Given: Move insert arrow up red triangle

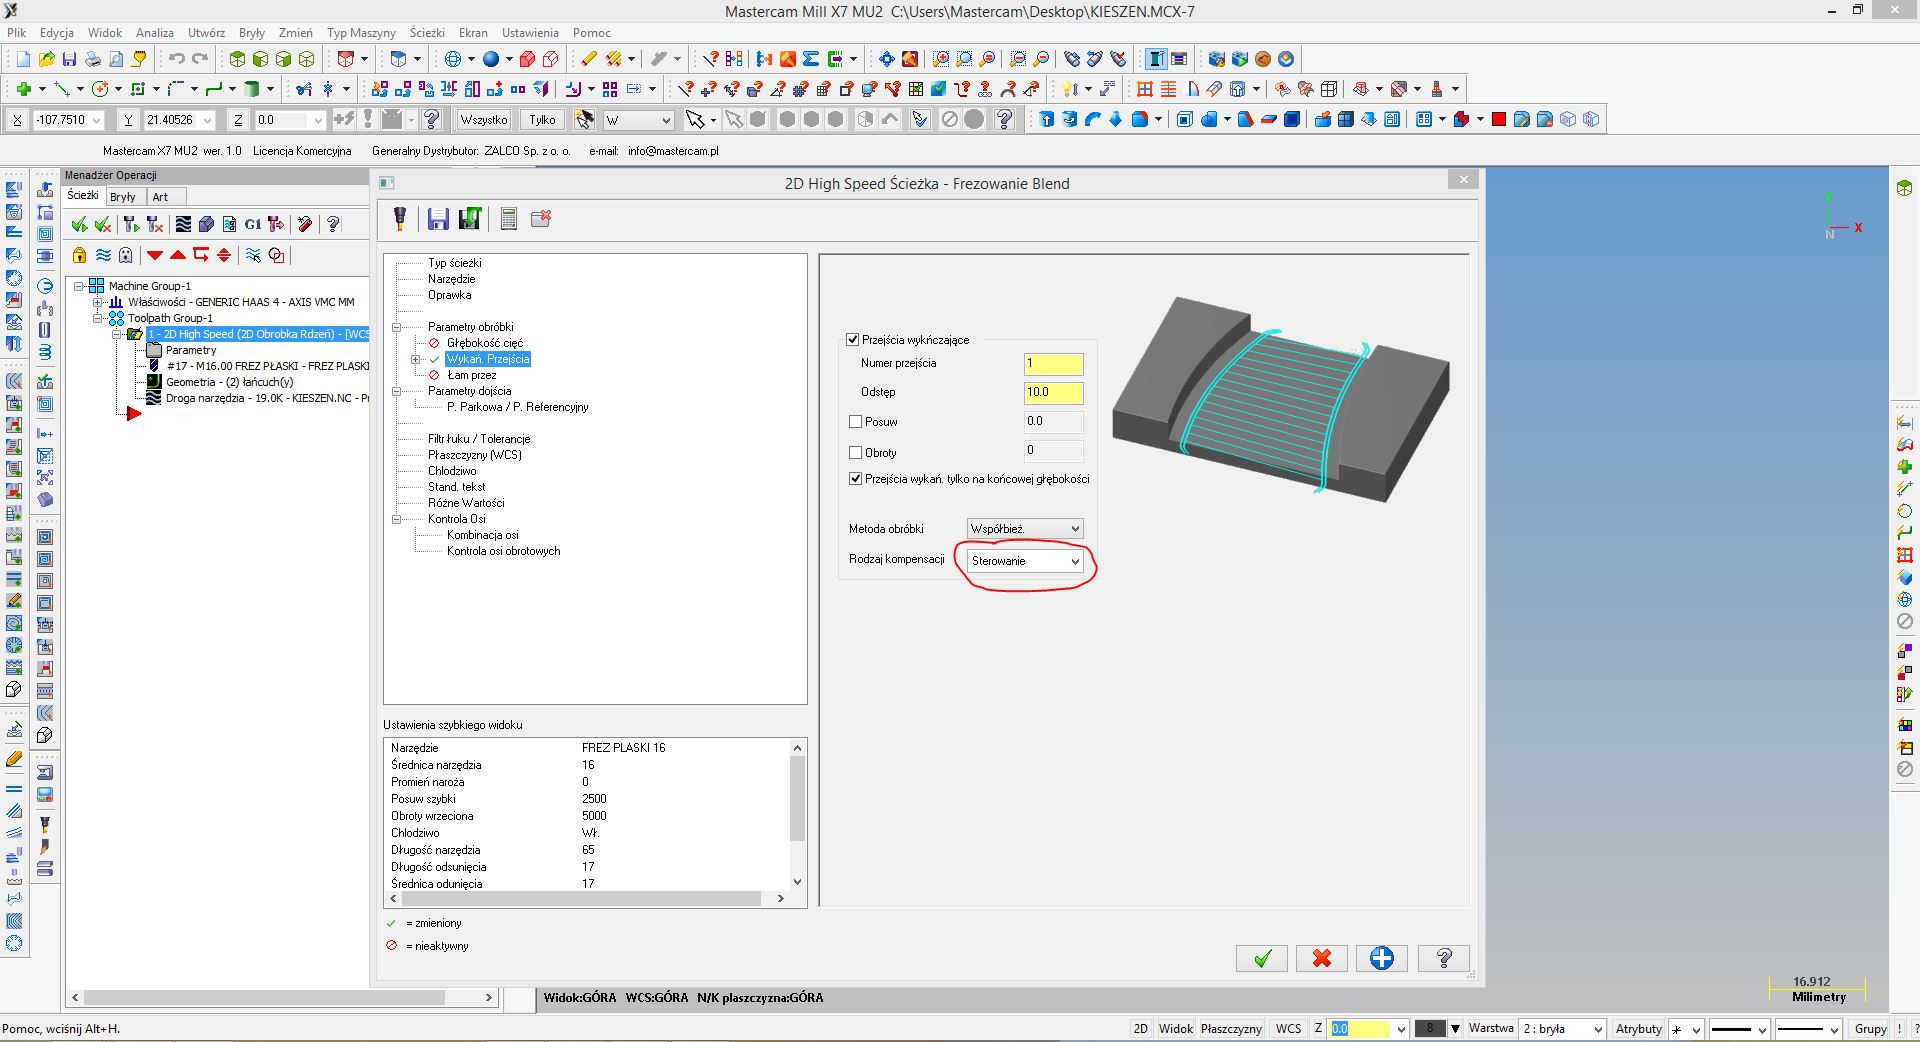Looking at the screenshot, I should click(178, 255).
